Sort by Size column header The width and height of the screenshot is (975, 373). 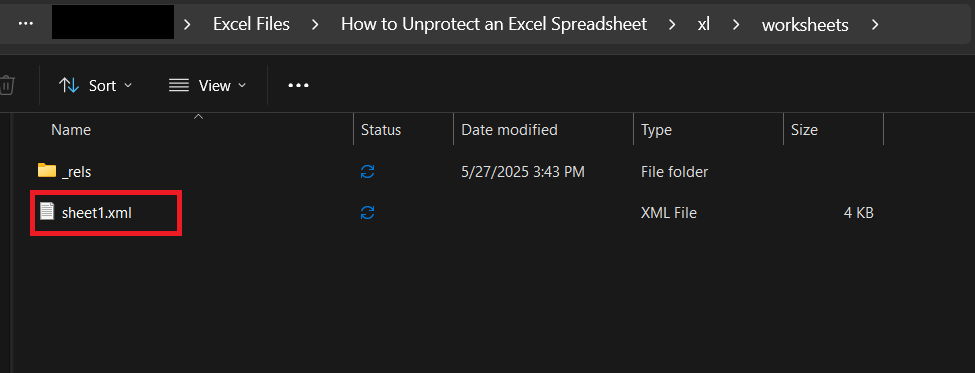tap(804, 129)
